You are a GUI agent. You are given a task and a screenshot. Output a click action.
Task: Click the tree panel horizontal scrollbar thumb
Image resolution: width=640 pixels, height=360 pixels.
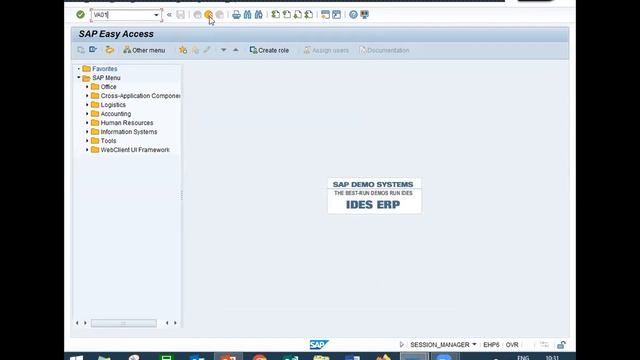124,323
